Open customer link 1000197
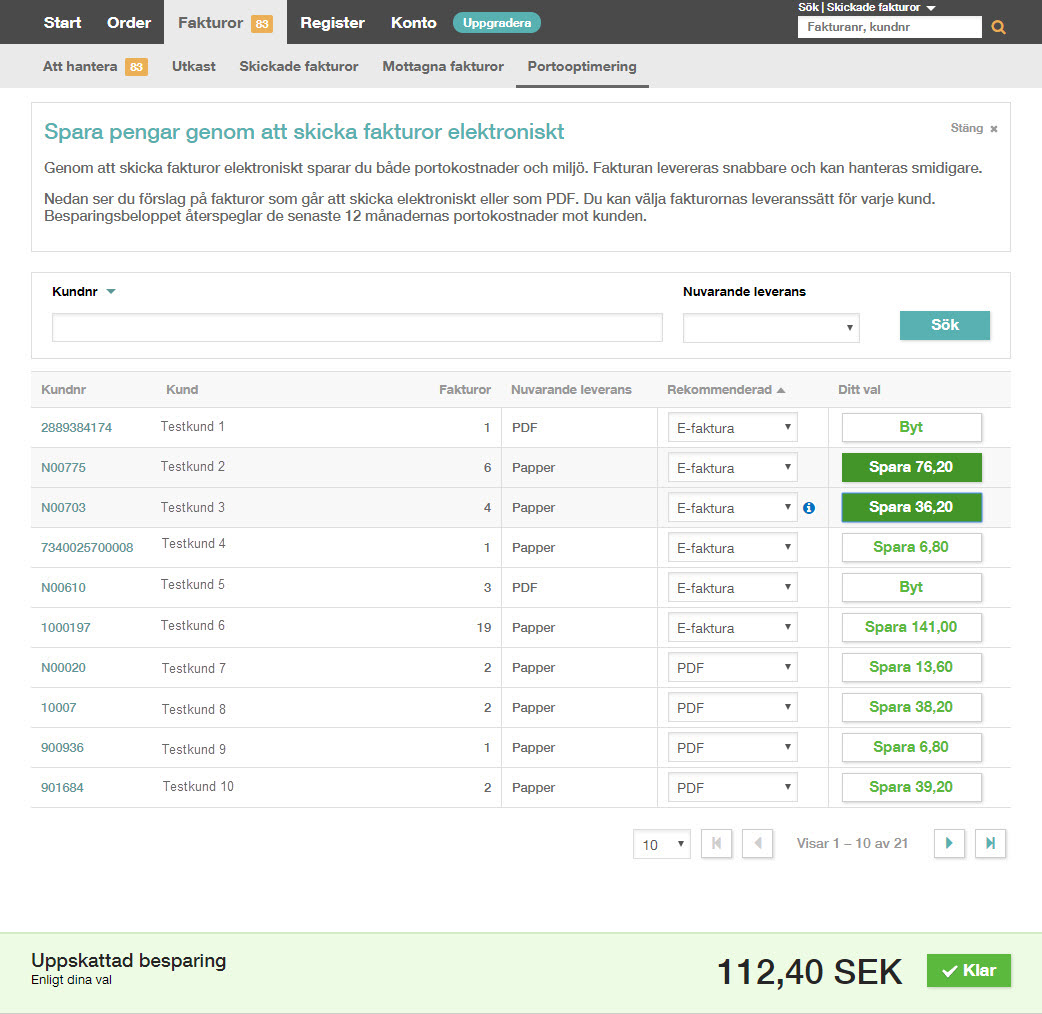Screen dimensions: 1042x1014 pos(66,627)
